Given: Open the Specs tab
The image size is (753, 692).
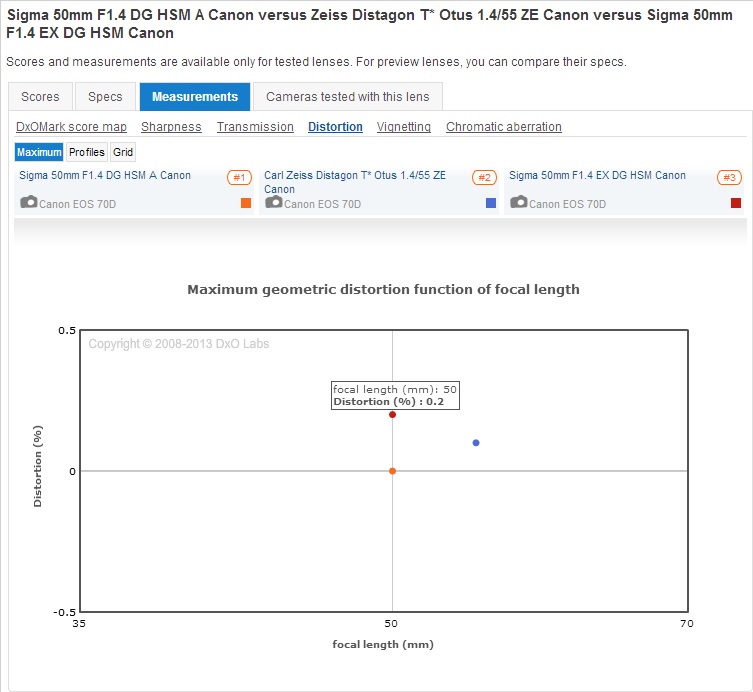Looking at the screenshot, I should tap(105, 97).
